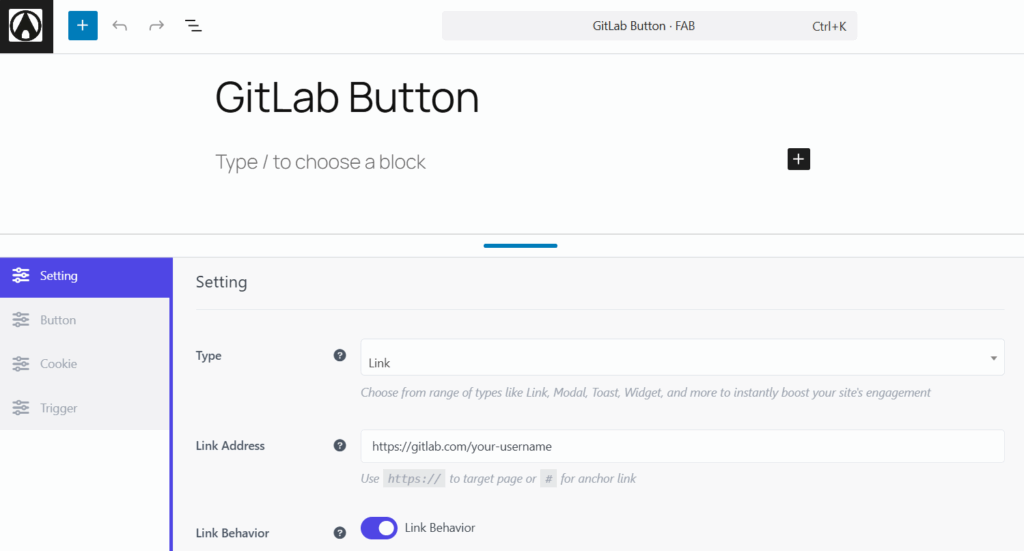Viewport: 1024px width, 551px height.
Task: Switch to the Cookie tab
Action: (85, 364)
